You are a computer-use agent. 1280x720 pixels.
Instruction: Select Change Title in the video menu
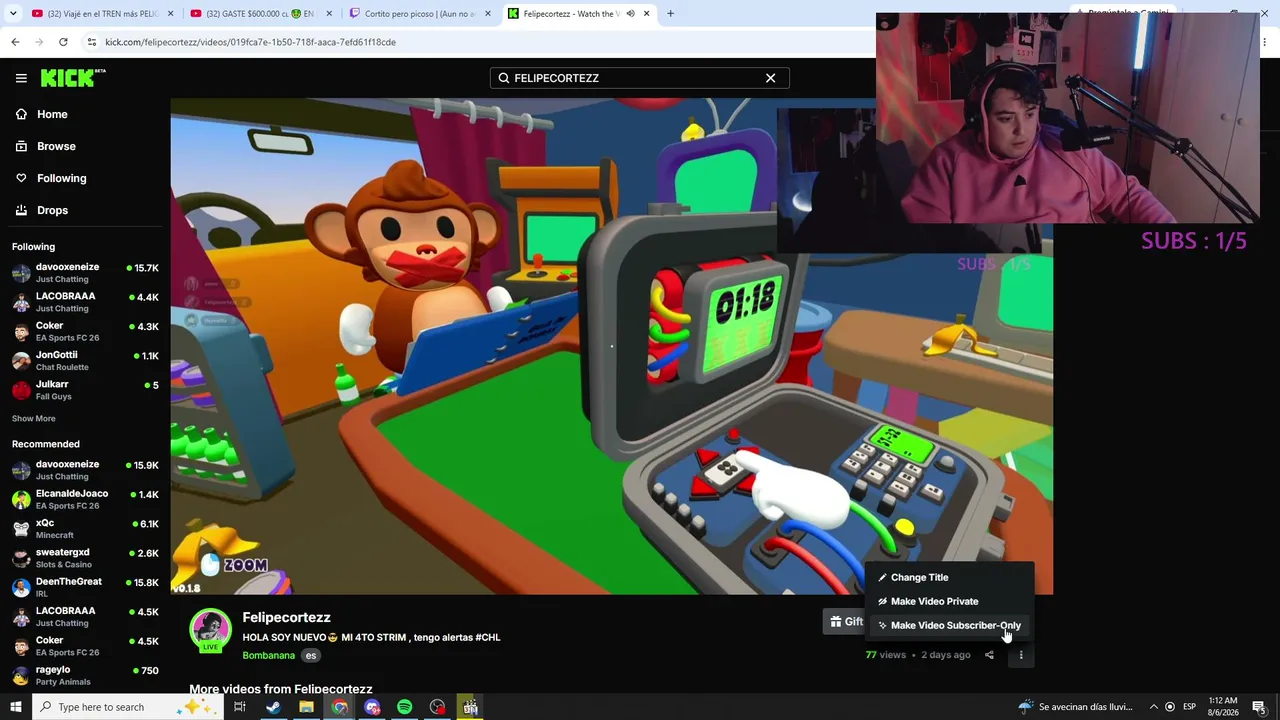tap(950, 577)
